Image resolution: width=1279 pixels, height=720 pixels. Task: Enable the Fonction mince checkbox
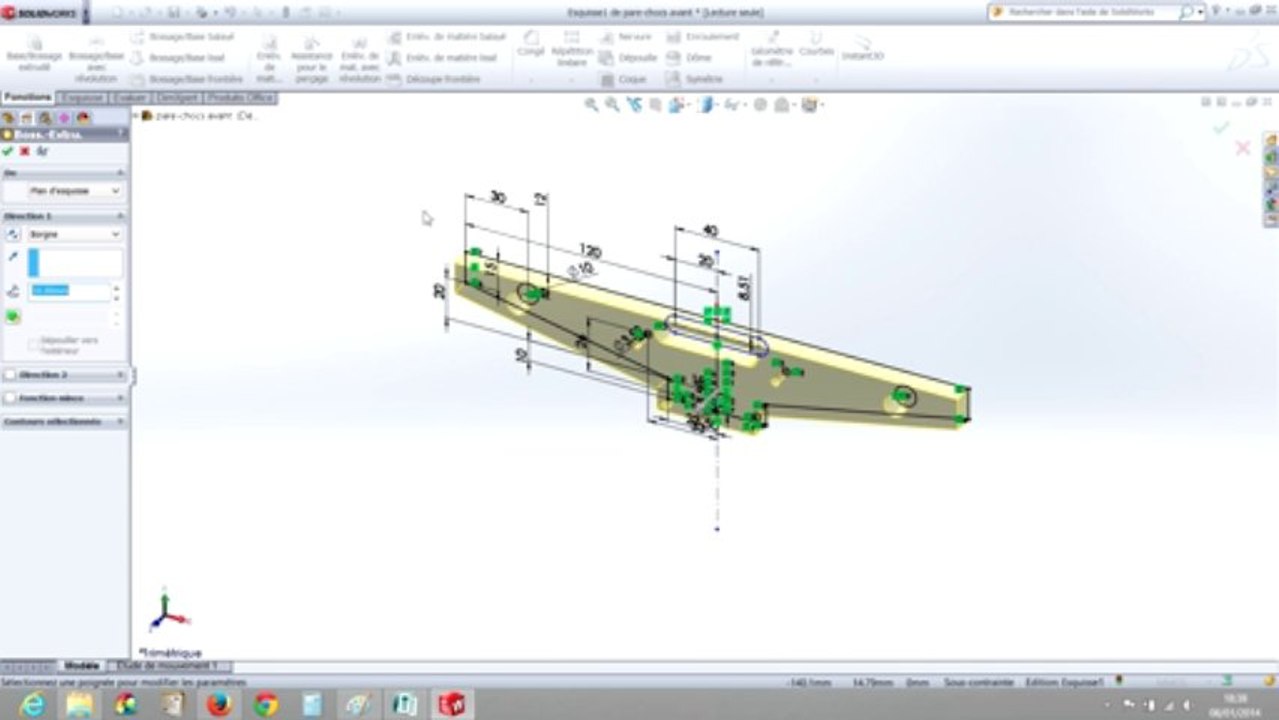click(11, 398)
